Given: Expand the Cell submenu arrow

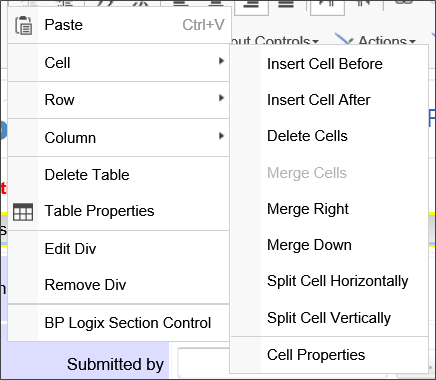Looking at the screenshot, I should (221, 61).
